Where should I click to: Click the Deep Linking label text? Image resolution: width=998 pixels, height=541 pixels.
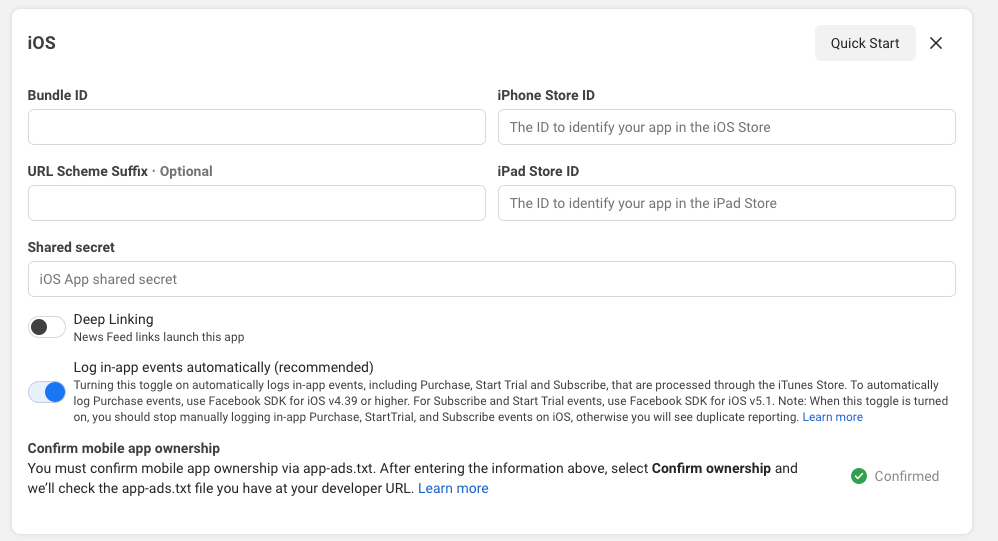[113, 320]
